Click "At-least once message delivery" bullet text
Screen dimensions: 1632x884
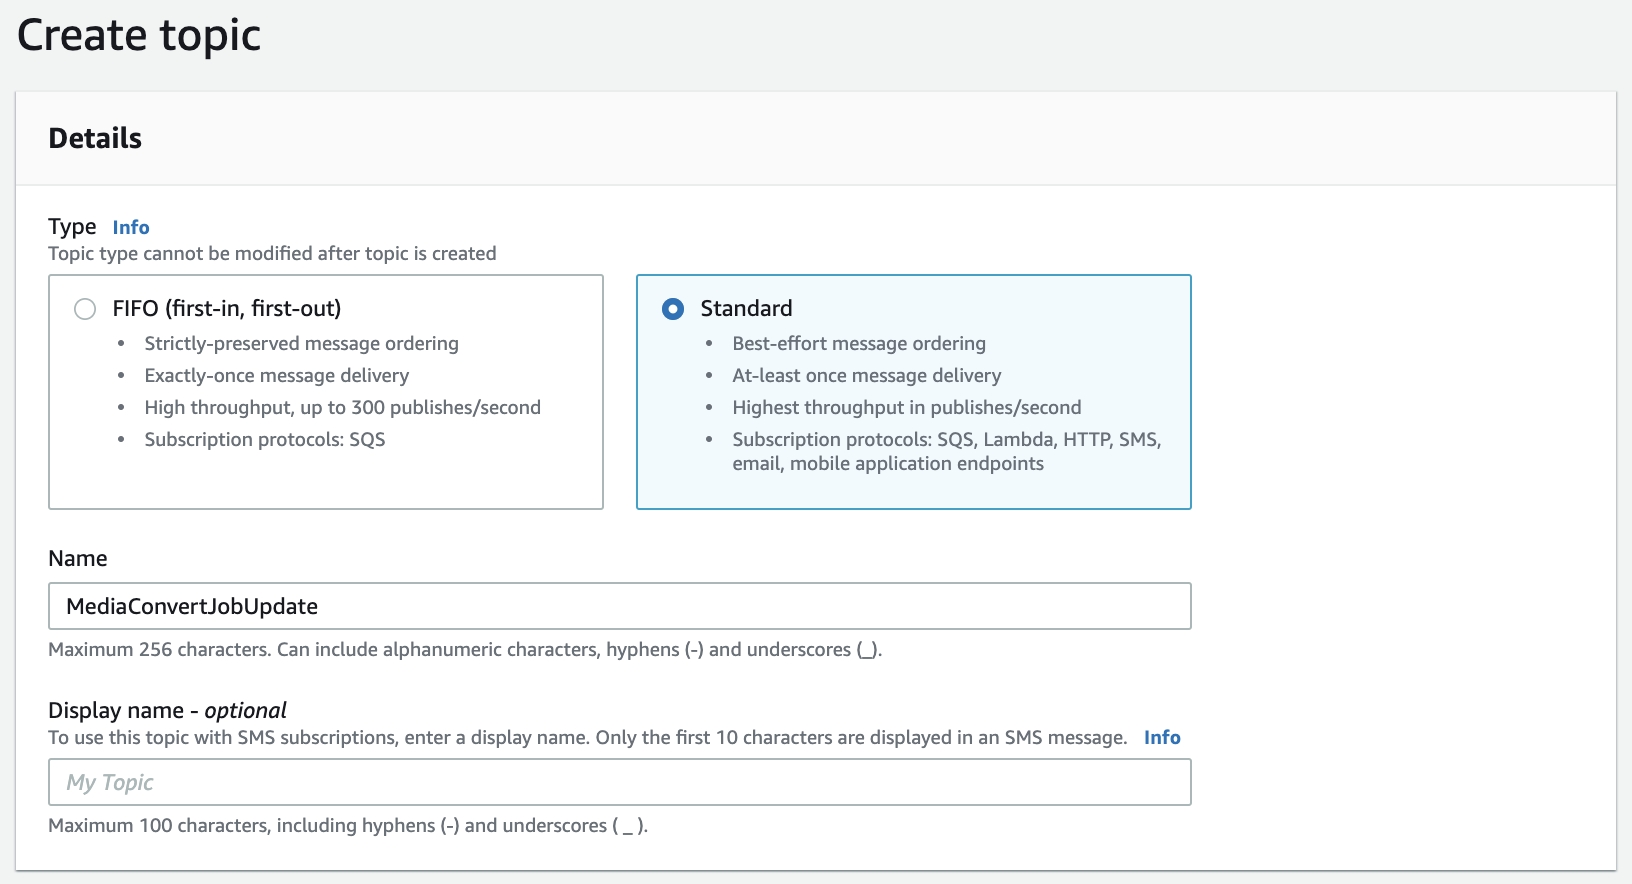866,376
